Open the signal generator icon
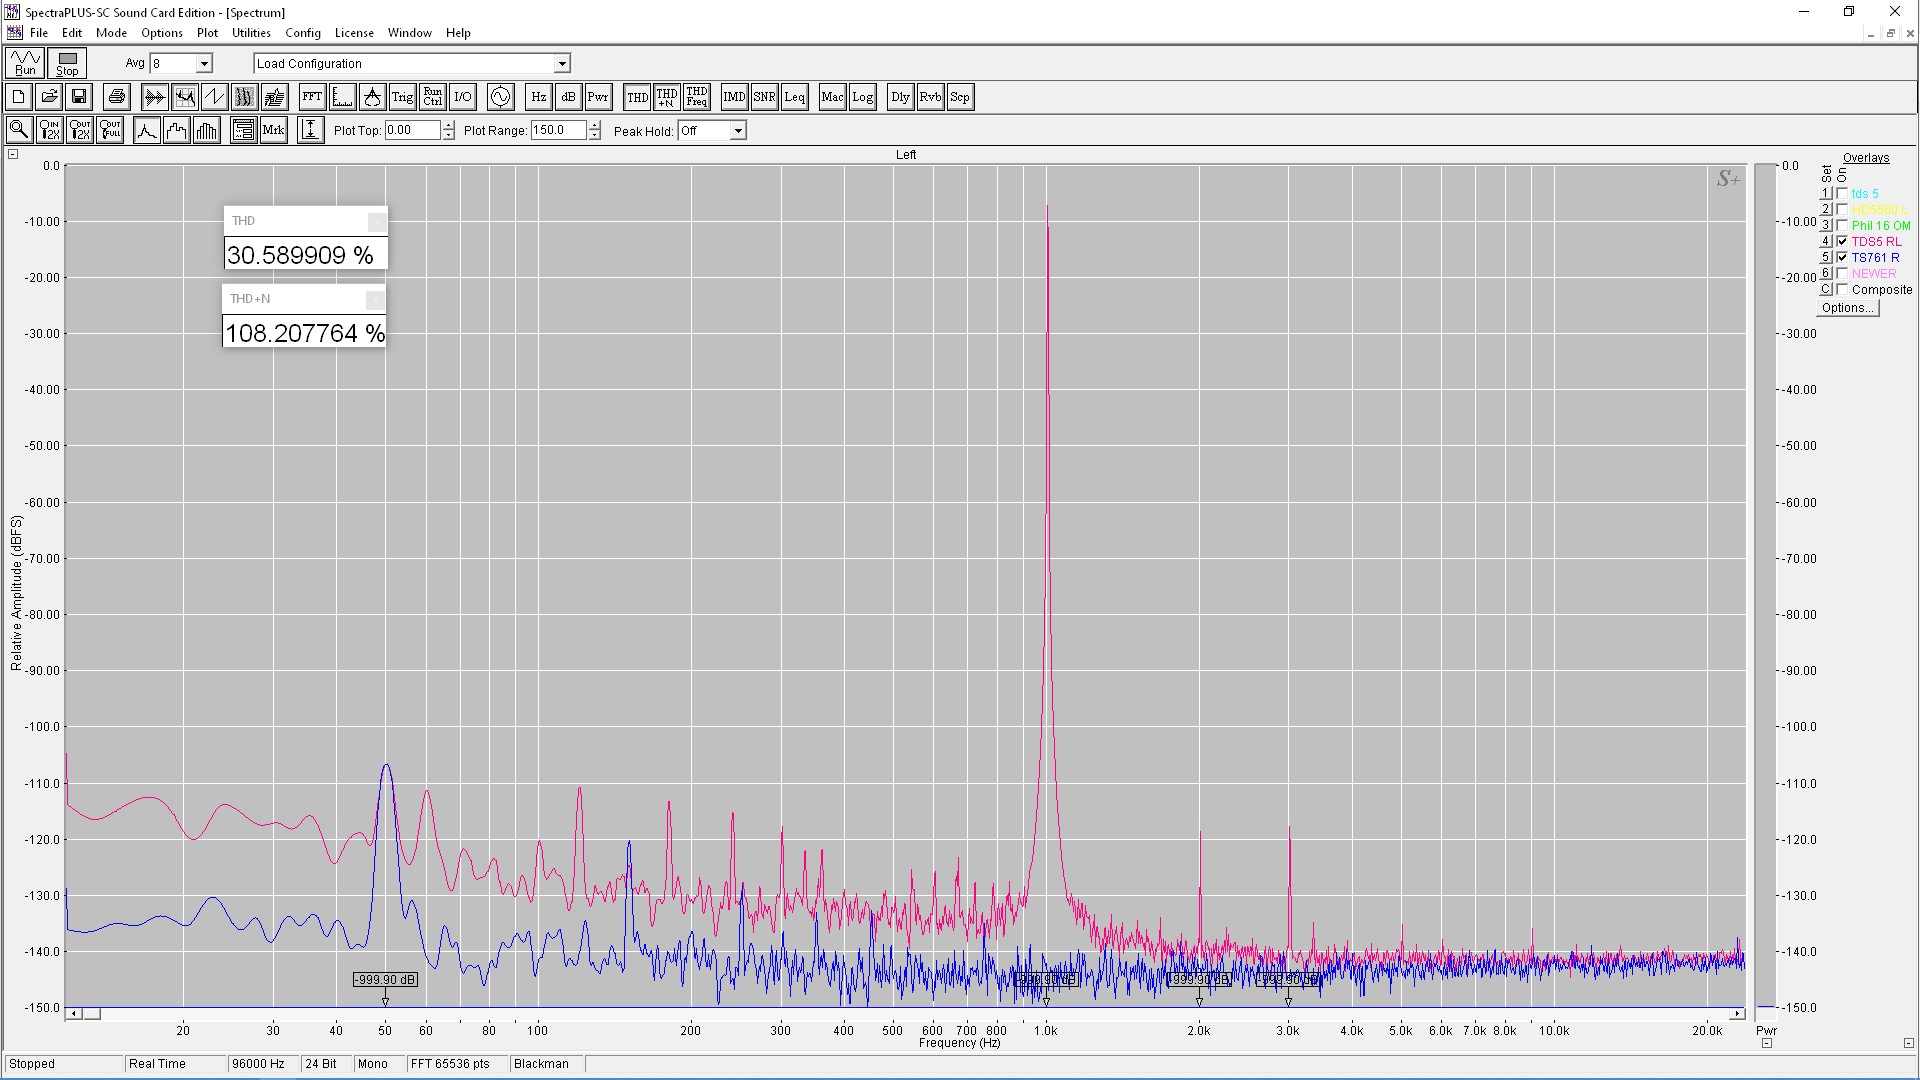Viewport: 1920px width, 1080px height. (500, 97)
